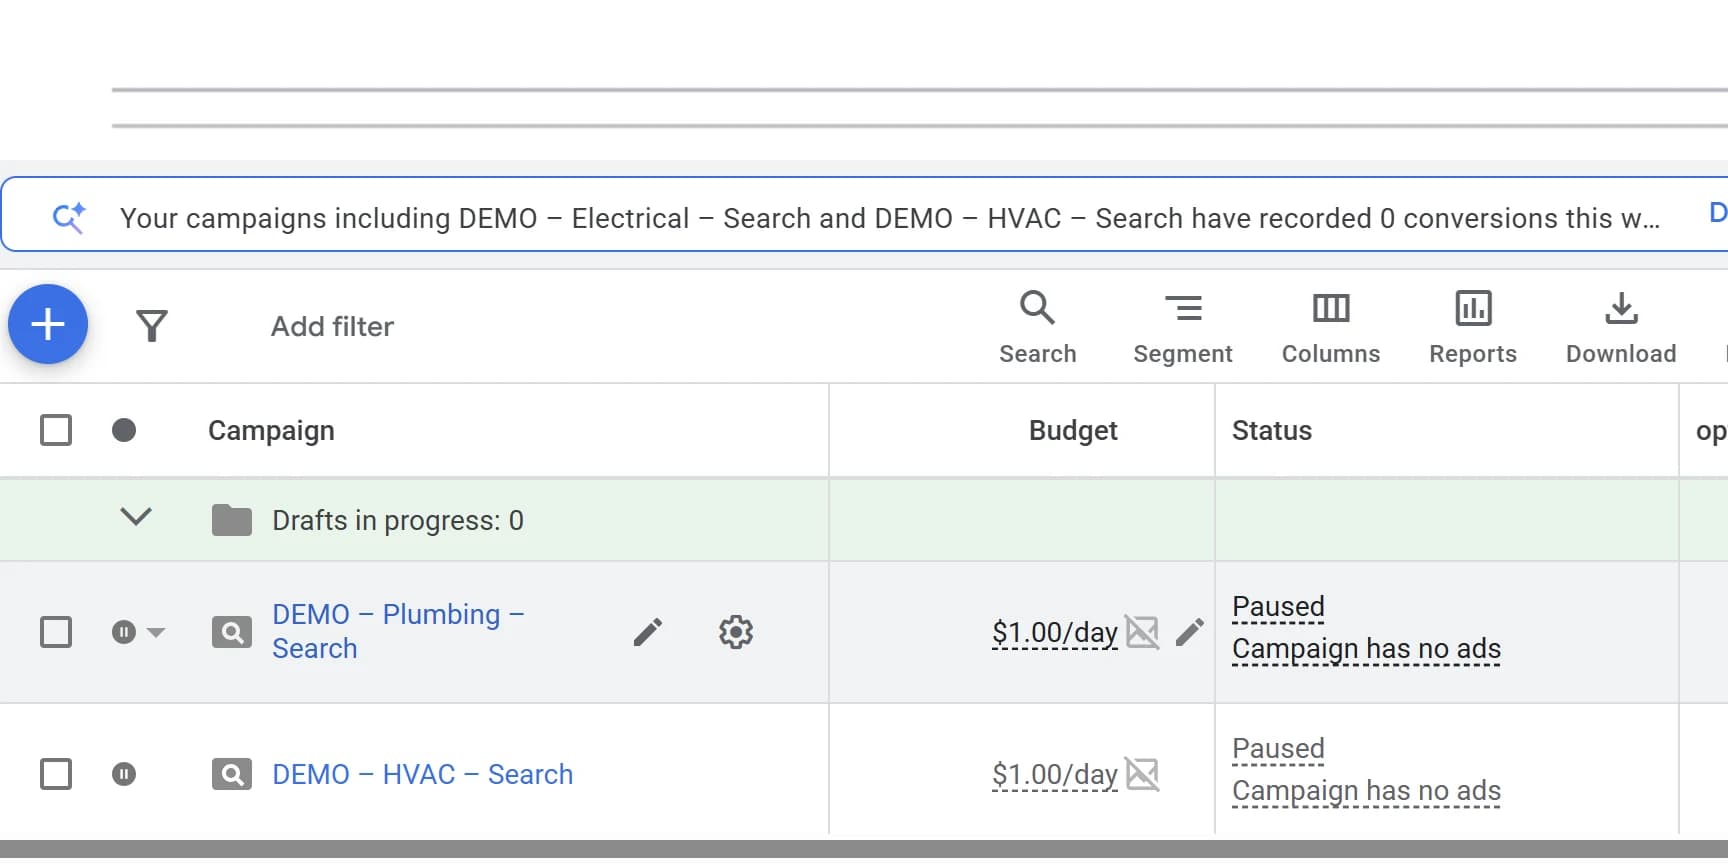Click Campaign has no ads in Plumbing row
The height and width of the screenshot is (864, 1728).
(1366, 649)
